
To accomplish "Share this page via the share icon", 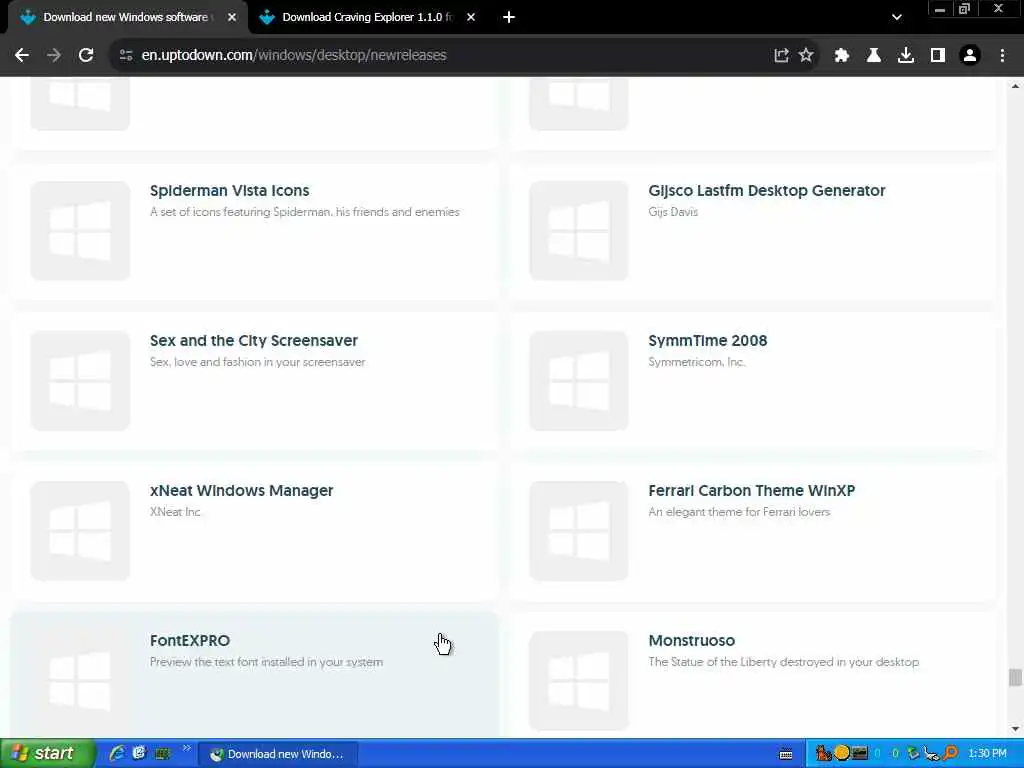I will point(781,56).
